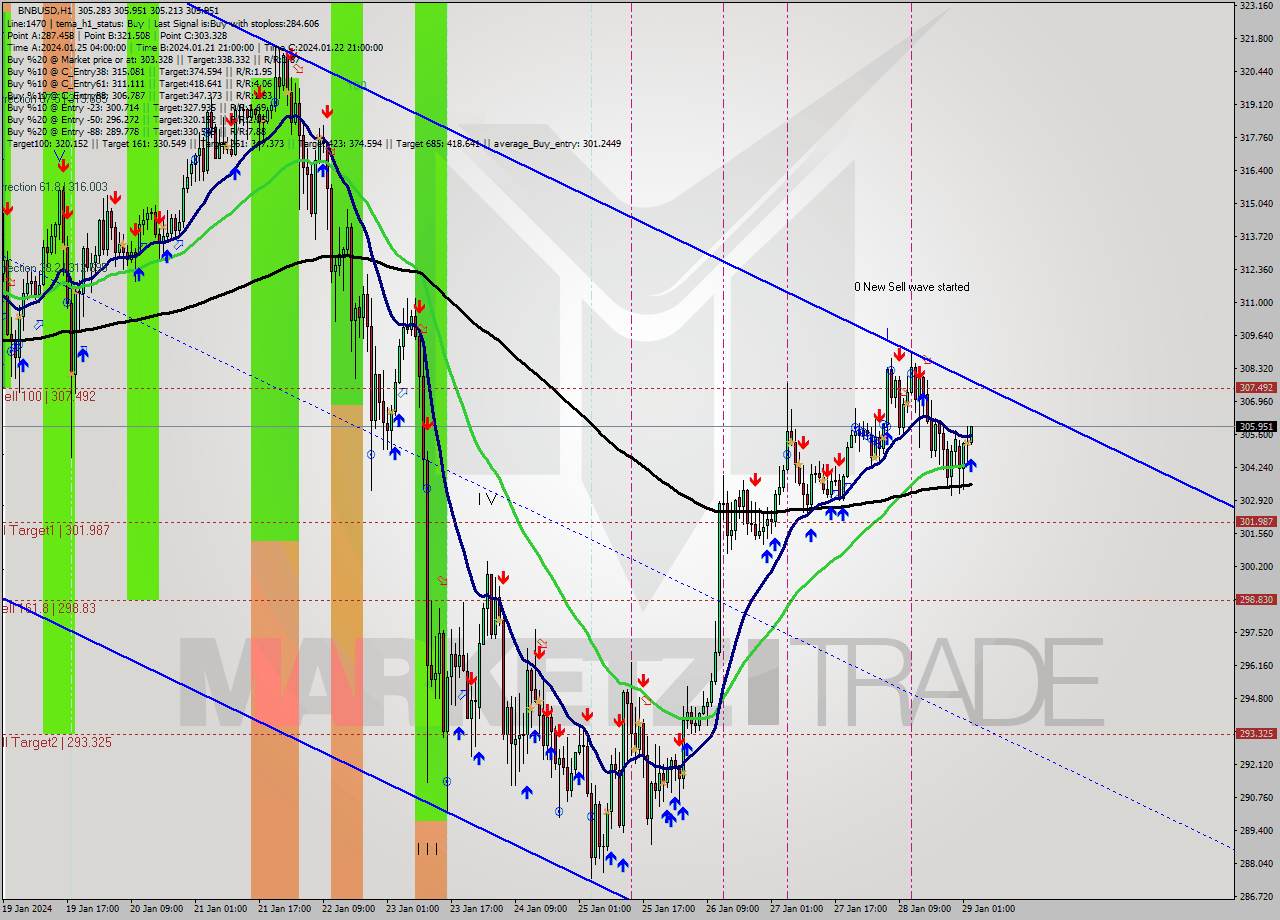Click the '24 Jan 09:00' time label
Image resolution: width=1280 pixels, height=920 pixels.
click(x=540, y=909)
